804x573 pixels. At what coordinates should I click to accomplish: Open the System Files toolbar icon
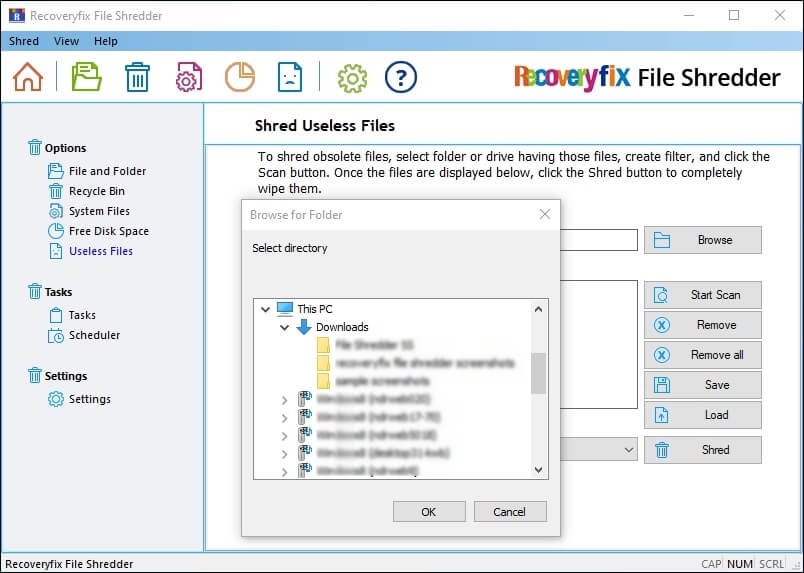189,77
